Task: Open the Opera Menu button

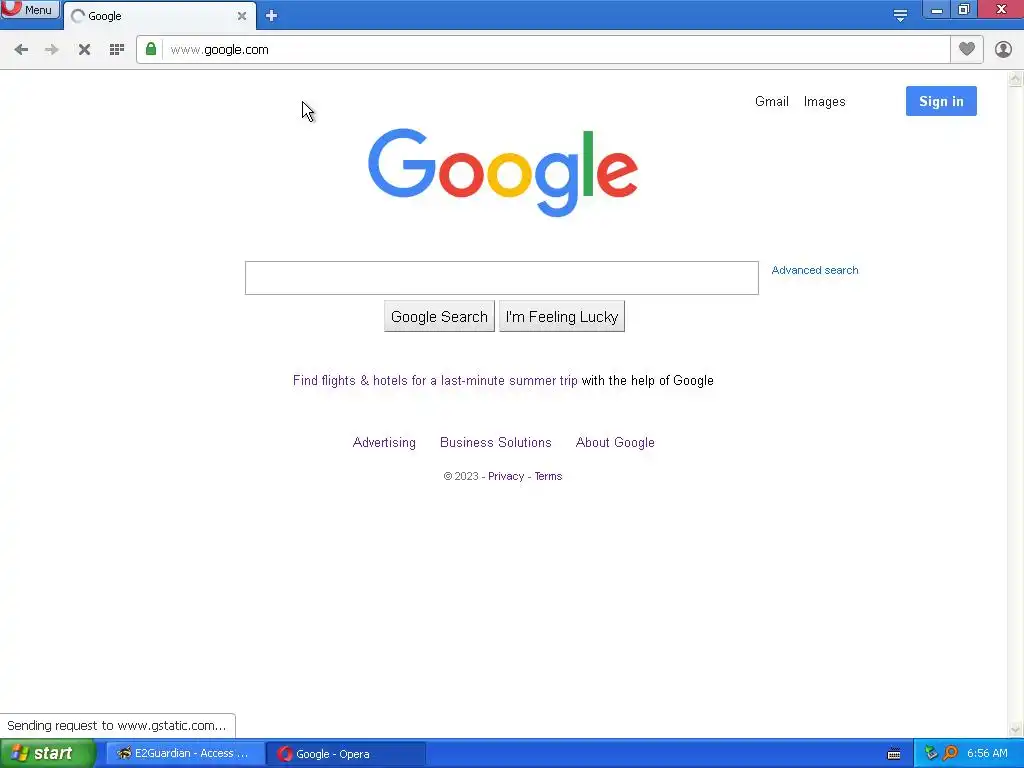Action: point(29,10)
